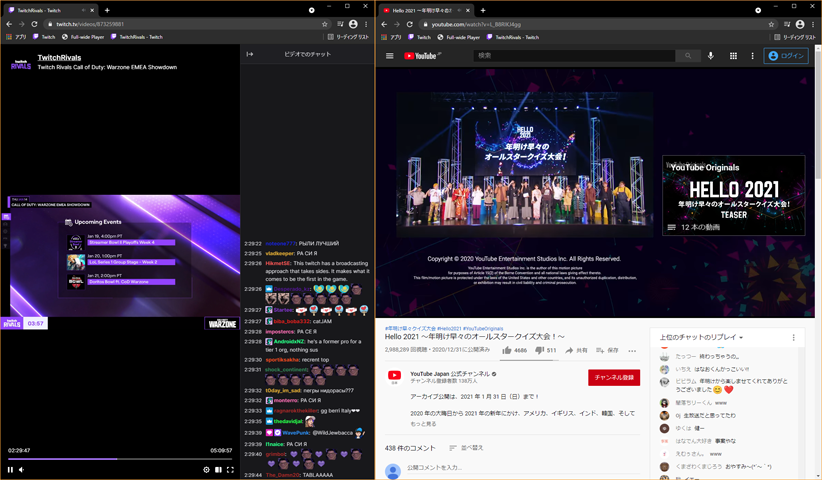The height and width of the screenshot is (480, 822).
Task: Click the YouTube login button
Action: click(x=786, y=56)
